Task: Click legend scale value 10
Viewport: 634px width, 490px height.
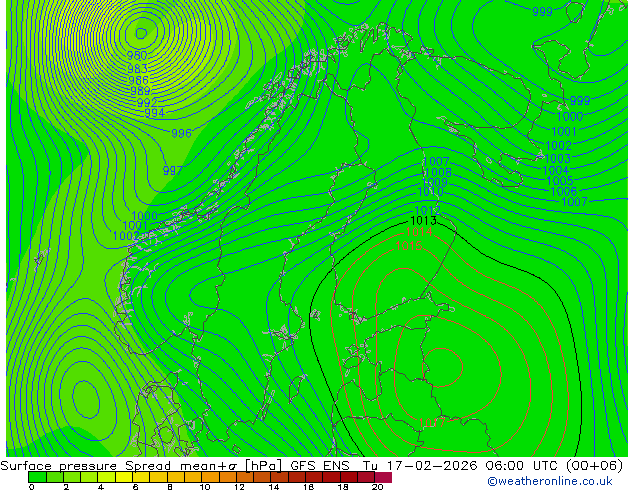Action: (205, 487)
